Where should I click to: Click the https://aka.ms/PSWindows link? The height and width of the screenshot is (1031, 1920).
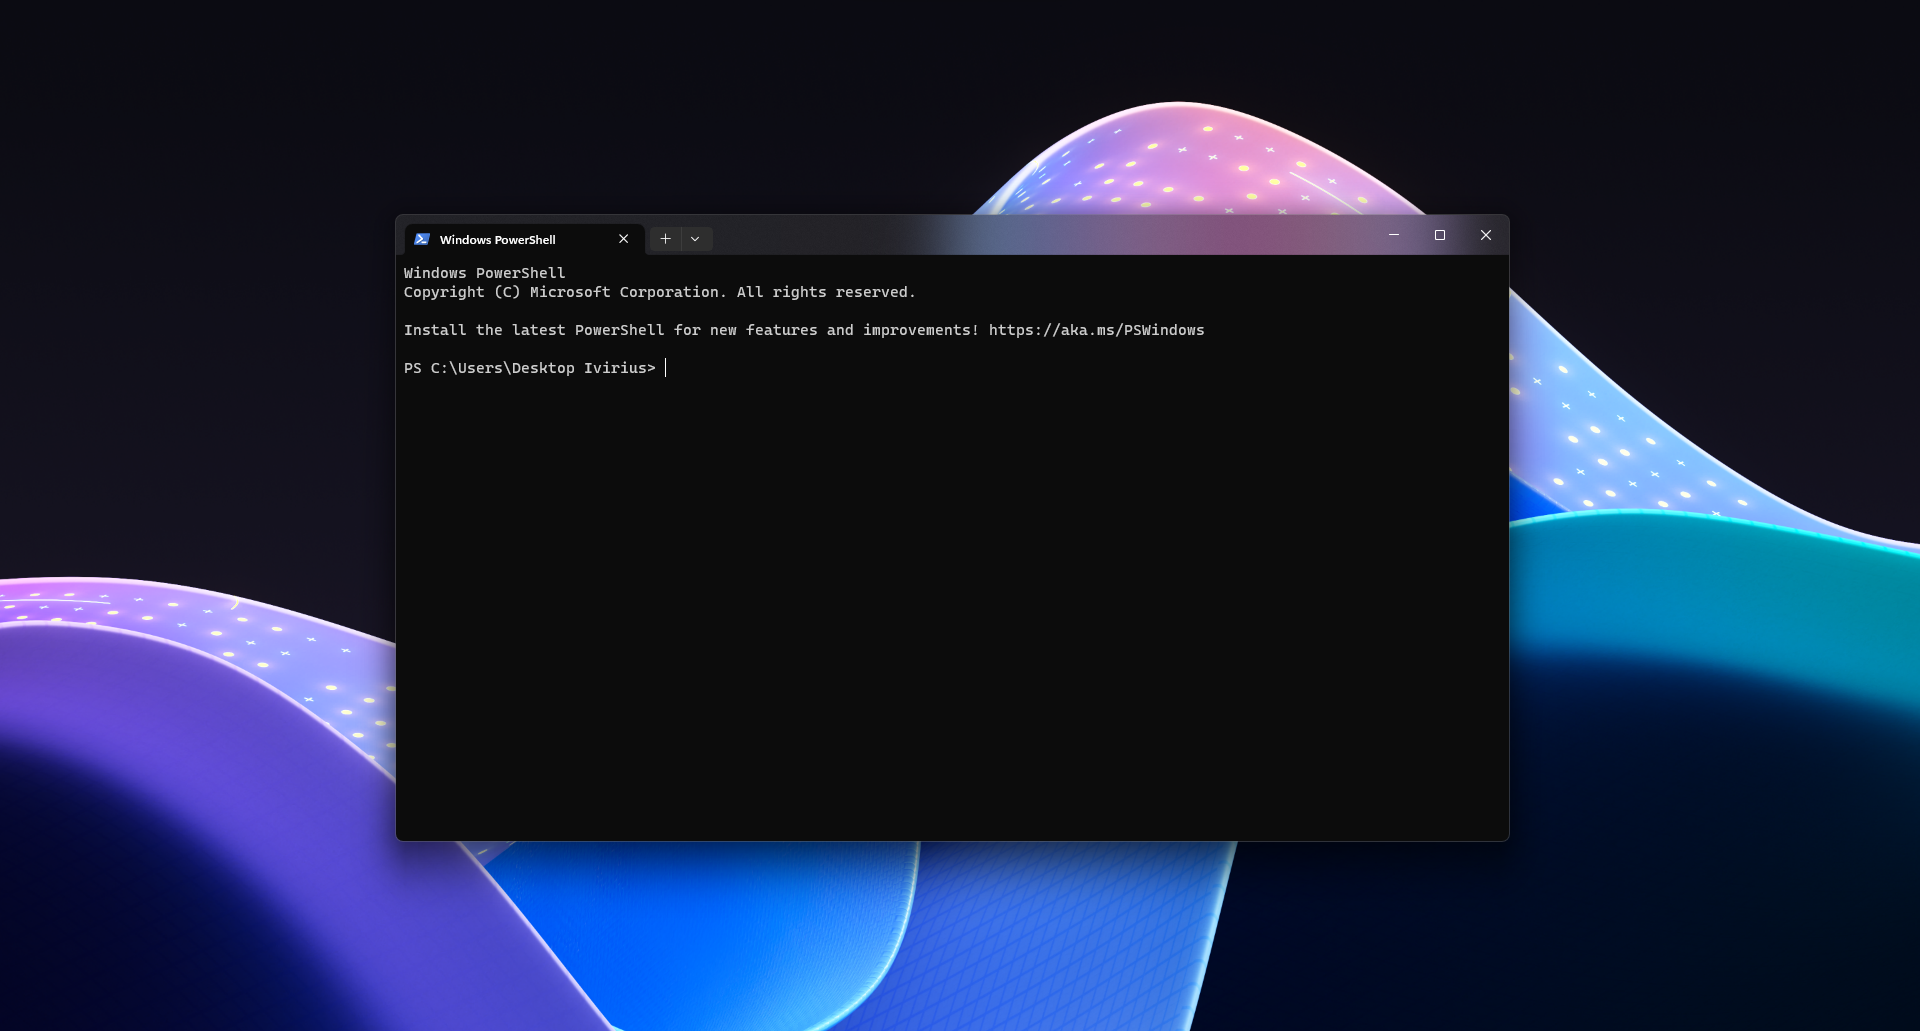coord(1096,330)
